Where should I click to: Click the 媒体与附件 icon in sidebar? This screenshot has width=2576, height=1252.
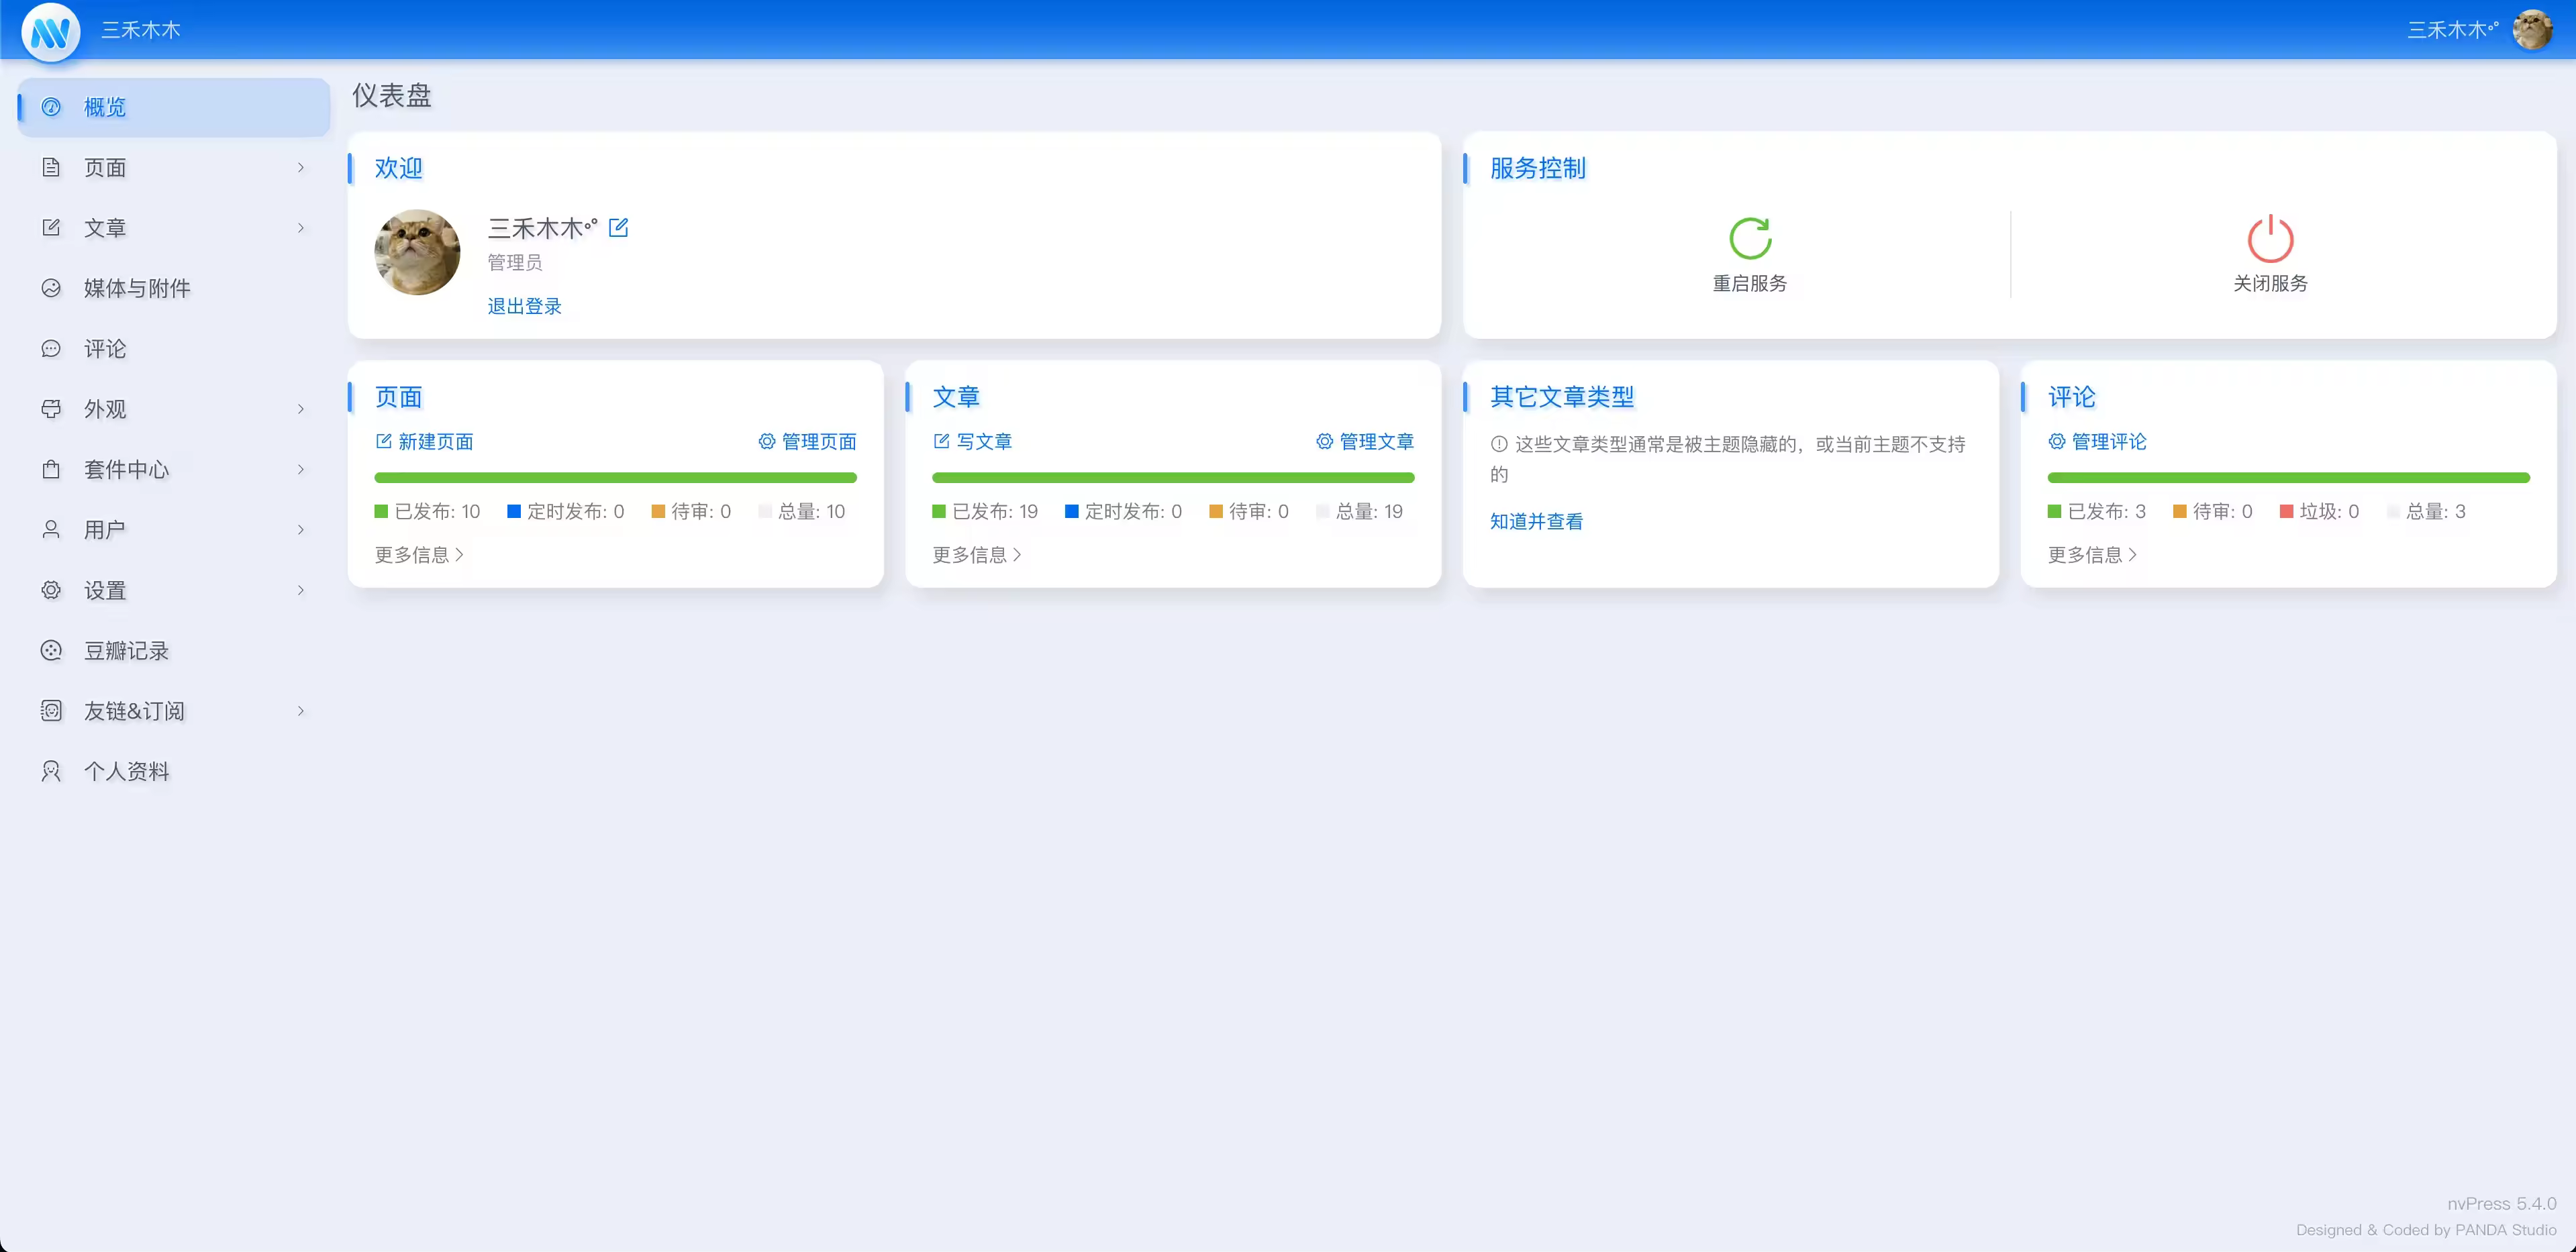51,288
